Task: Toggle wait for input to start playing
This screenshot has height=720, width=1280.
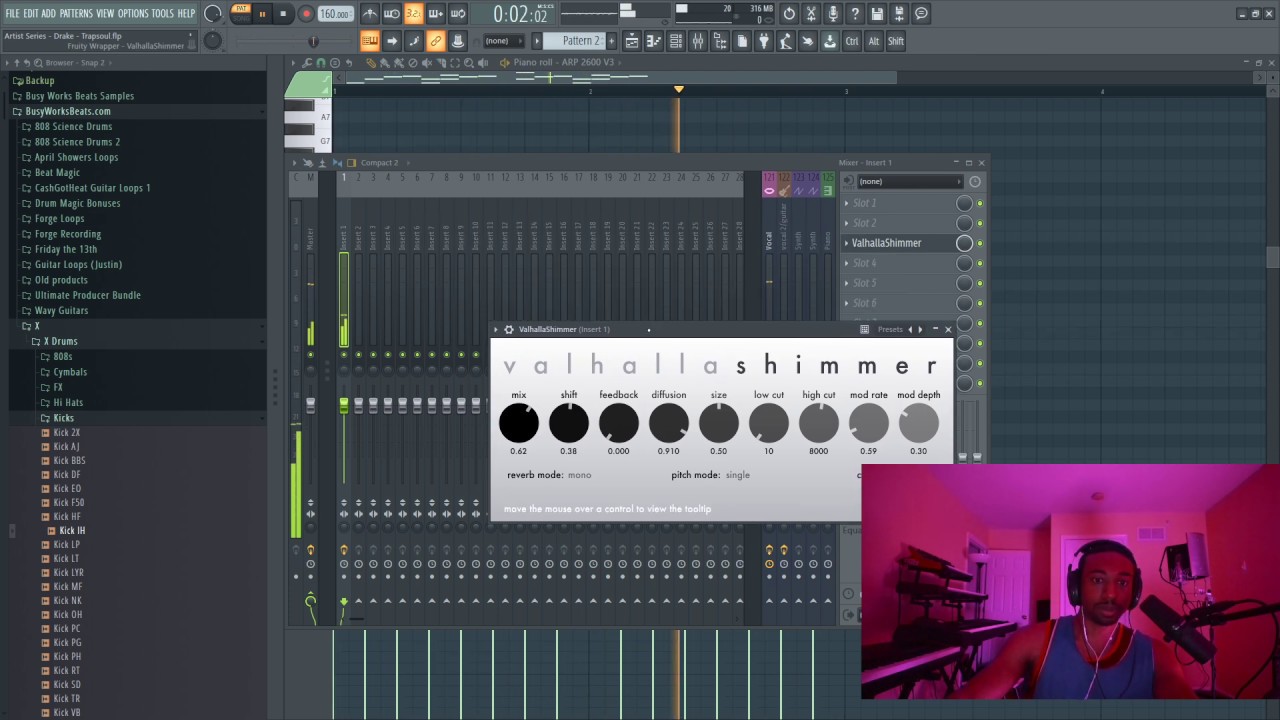Action: pos(392,14)
